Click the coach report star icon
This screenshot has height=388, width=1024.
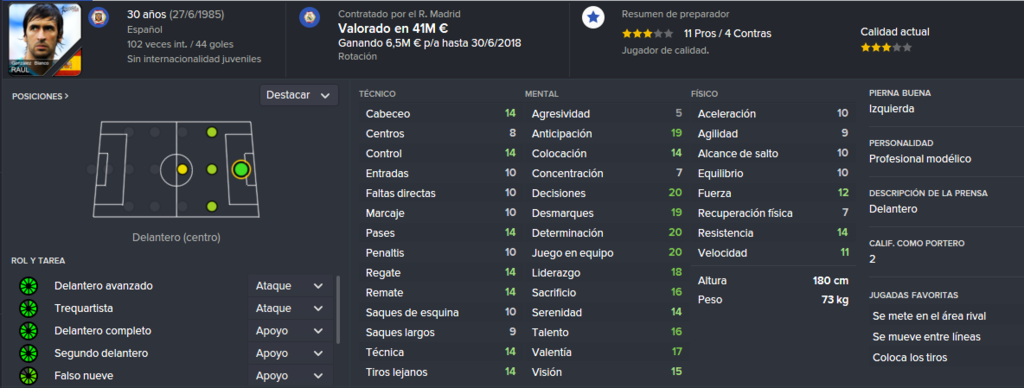[x=593, y=18]
